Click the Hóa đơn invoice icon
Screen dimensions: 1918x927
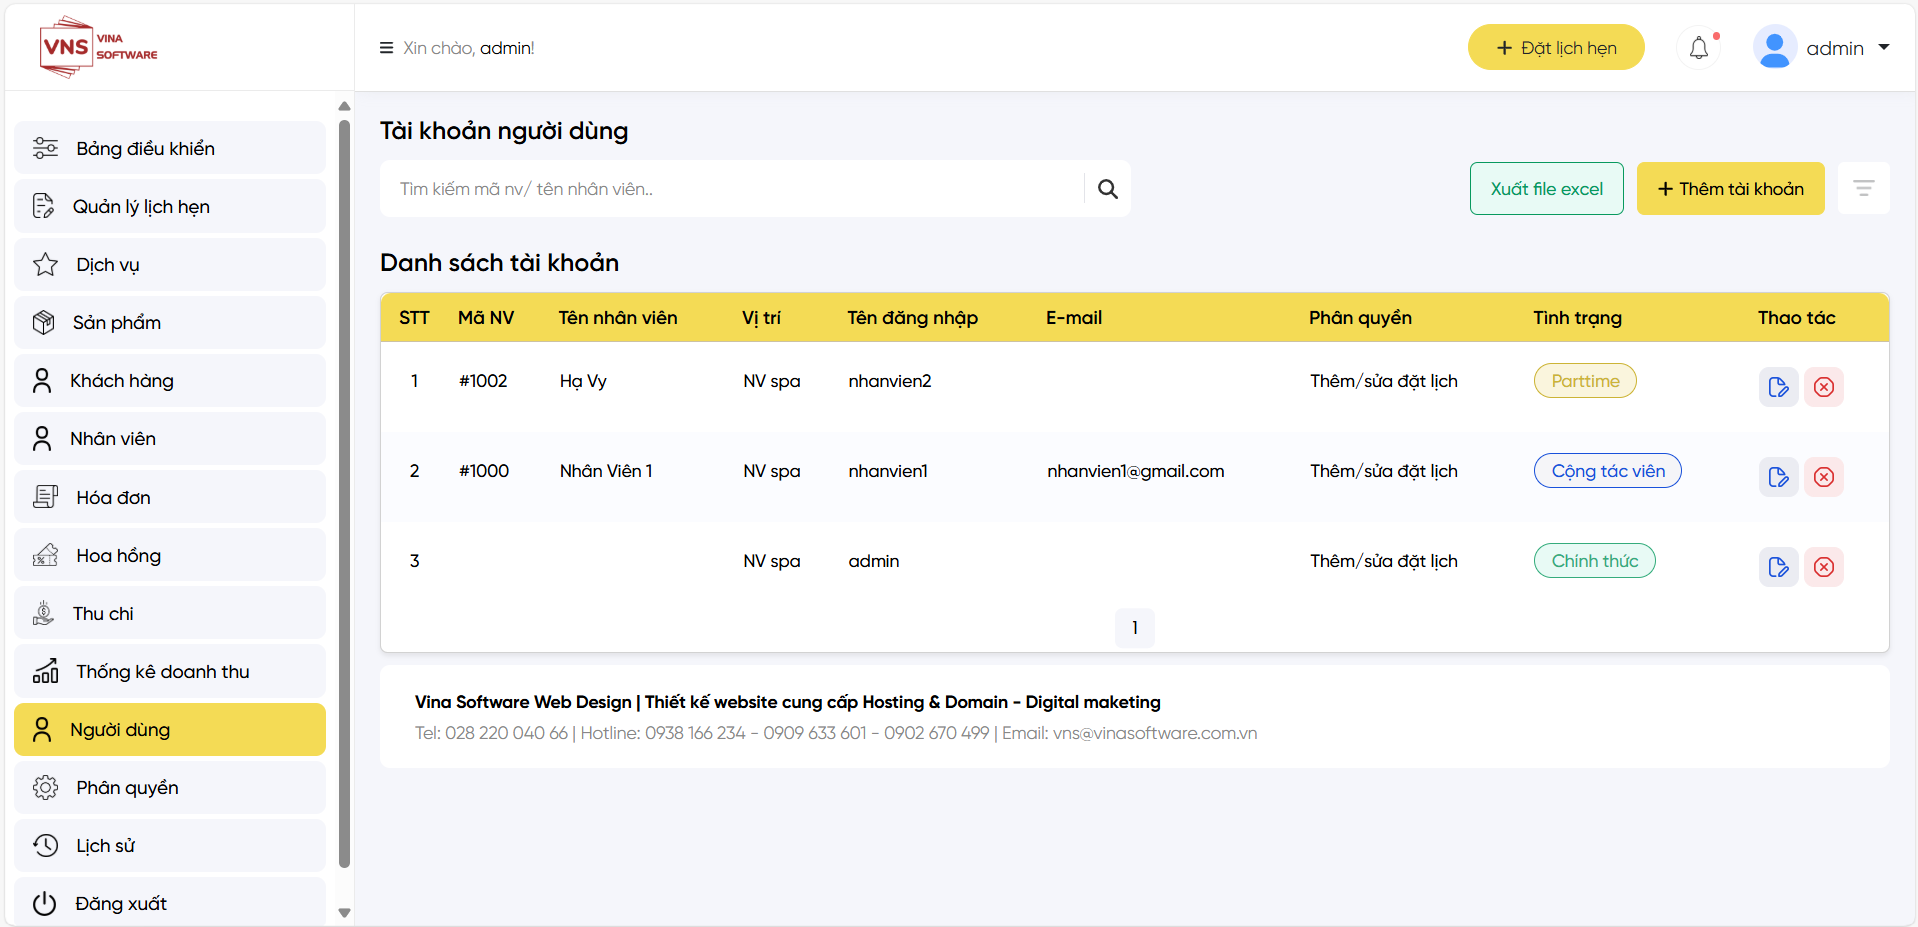coord(45,497)
